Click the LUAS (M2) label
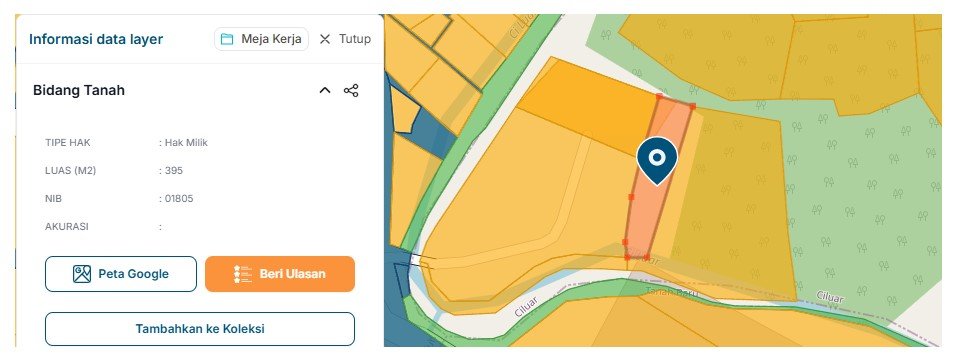This screenshot has height=360, width=956. 71,171
